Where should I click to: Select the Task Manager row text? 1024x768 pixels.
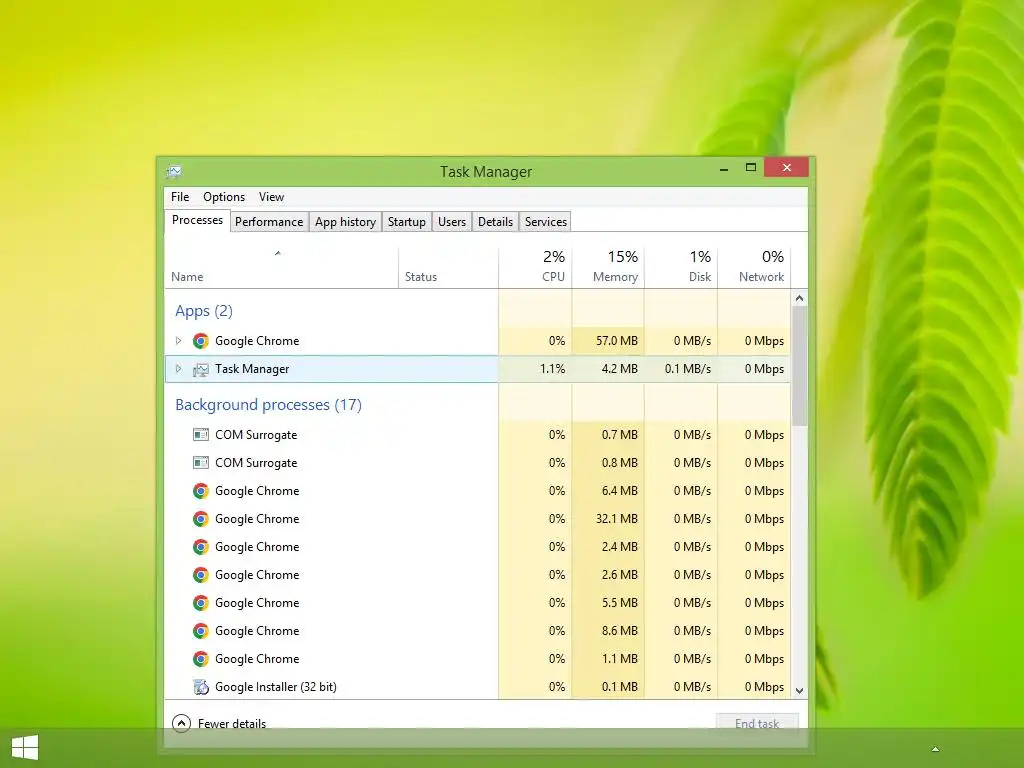pos(252,369)
